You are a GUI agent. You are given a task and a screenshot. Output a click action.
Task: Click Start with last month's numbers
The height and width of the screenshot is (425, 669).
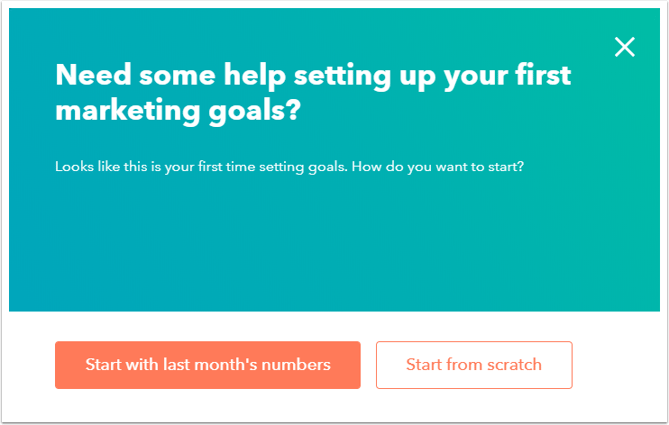pyautogui.click(x=208, y=365)
